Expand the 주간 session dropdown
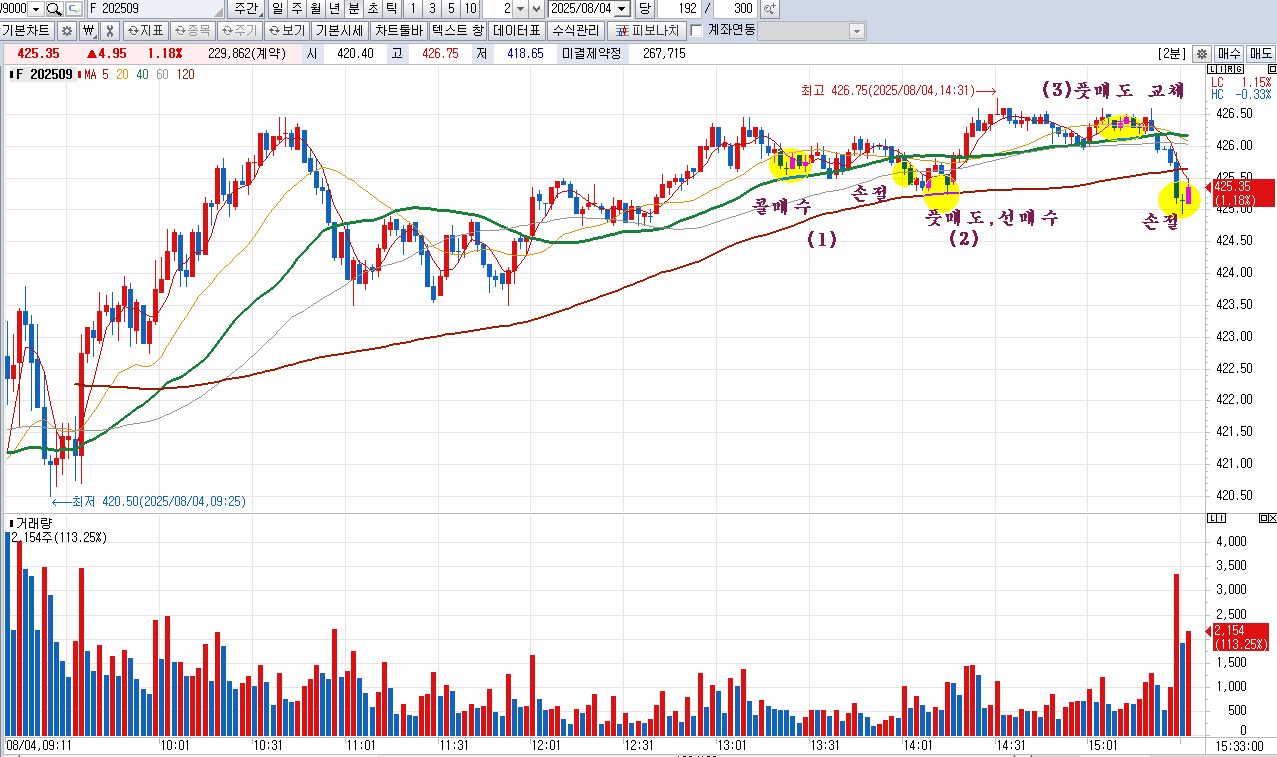This screenshot has width=1277, height=757. 244,9
